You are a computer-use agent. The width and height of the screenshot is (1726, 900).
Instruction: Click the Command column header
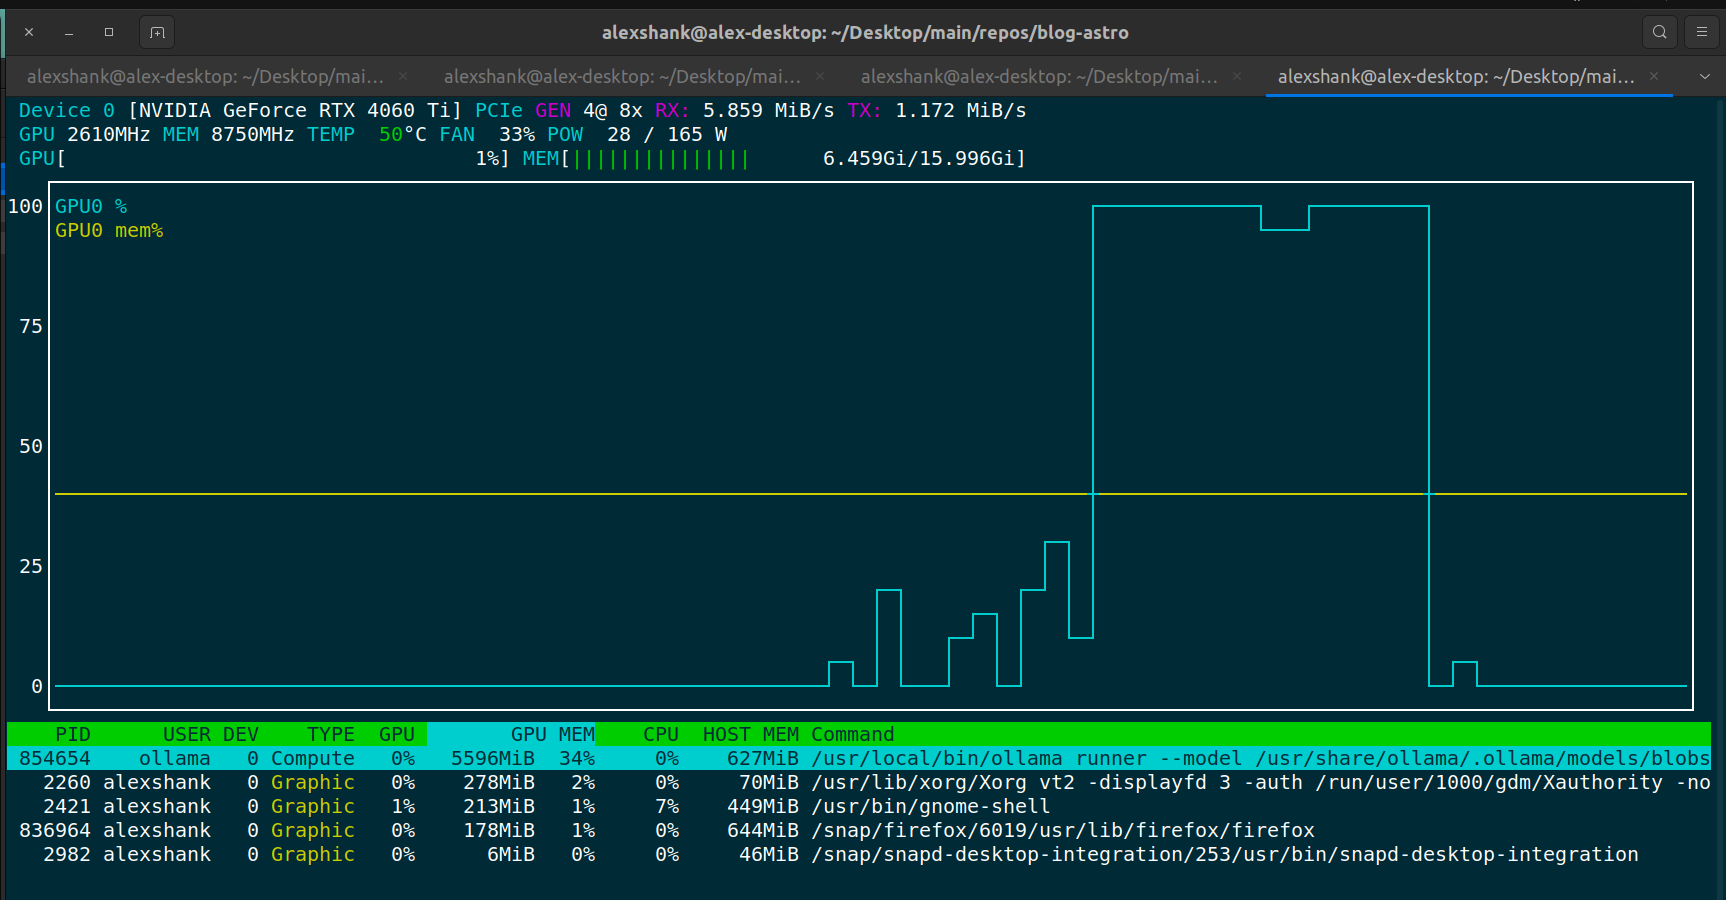pyautogui.click(x=851, y=734)
